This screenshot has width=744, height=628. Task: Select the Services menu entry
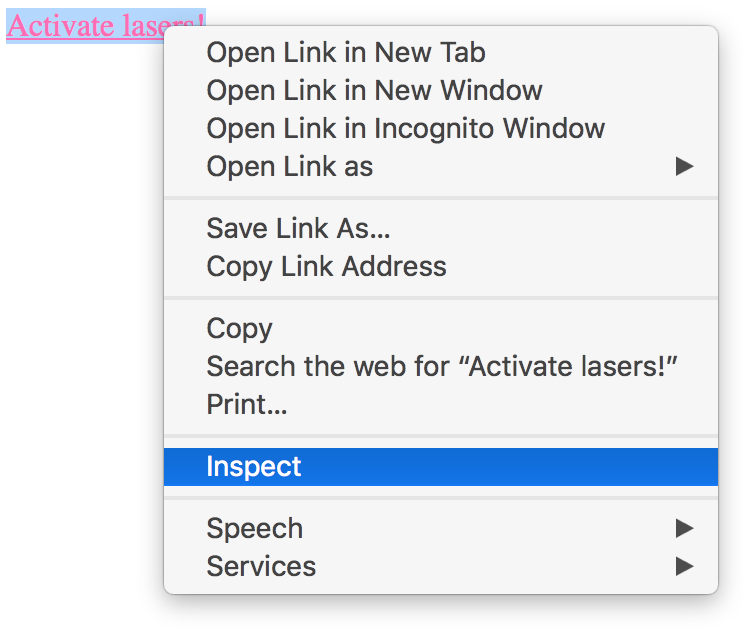point(261,566)
